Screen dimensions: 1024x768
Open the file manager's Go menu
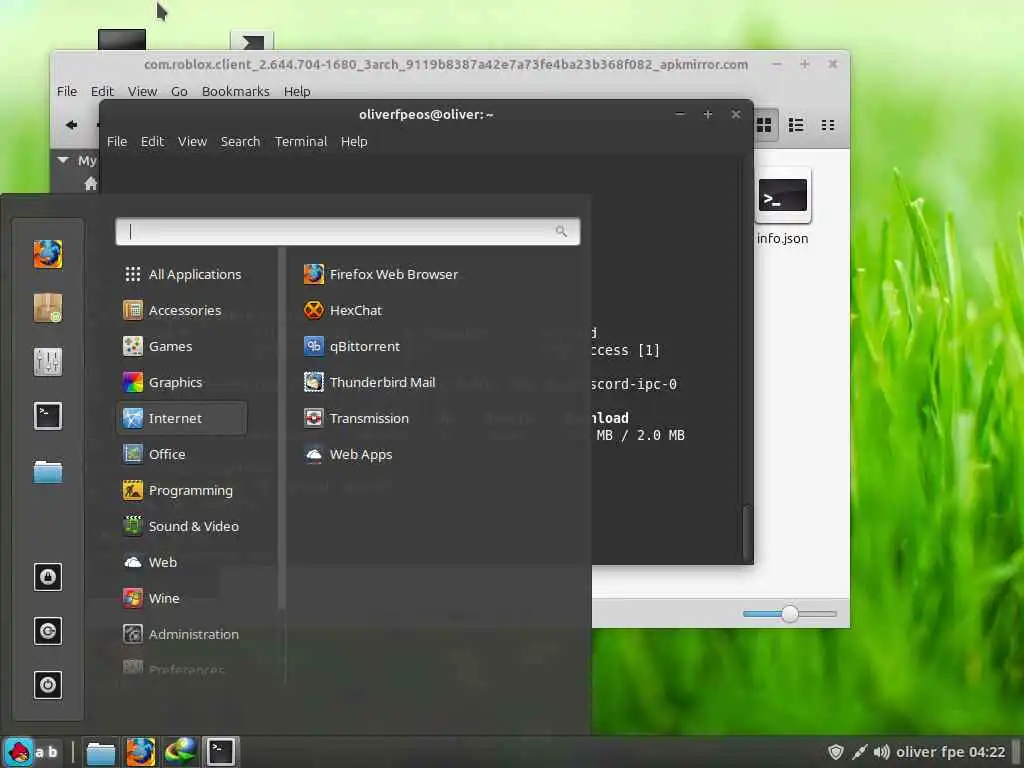click(x=179, y=91)
